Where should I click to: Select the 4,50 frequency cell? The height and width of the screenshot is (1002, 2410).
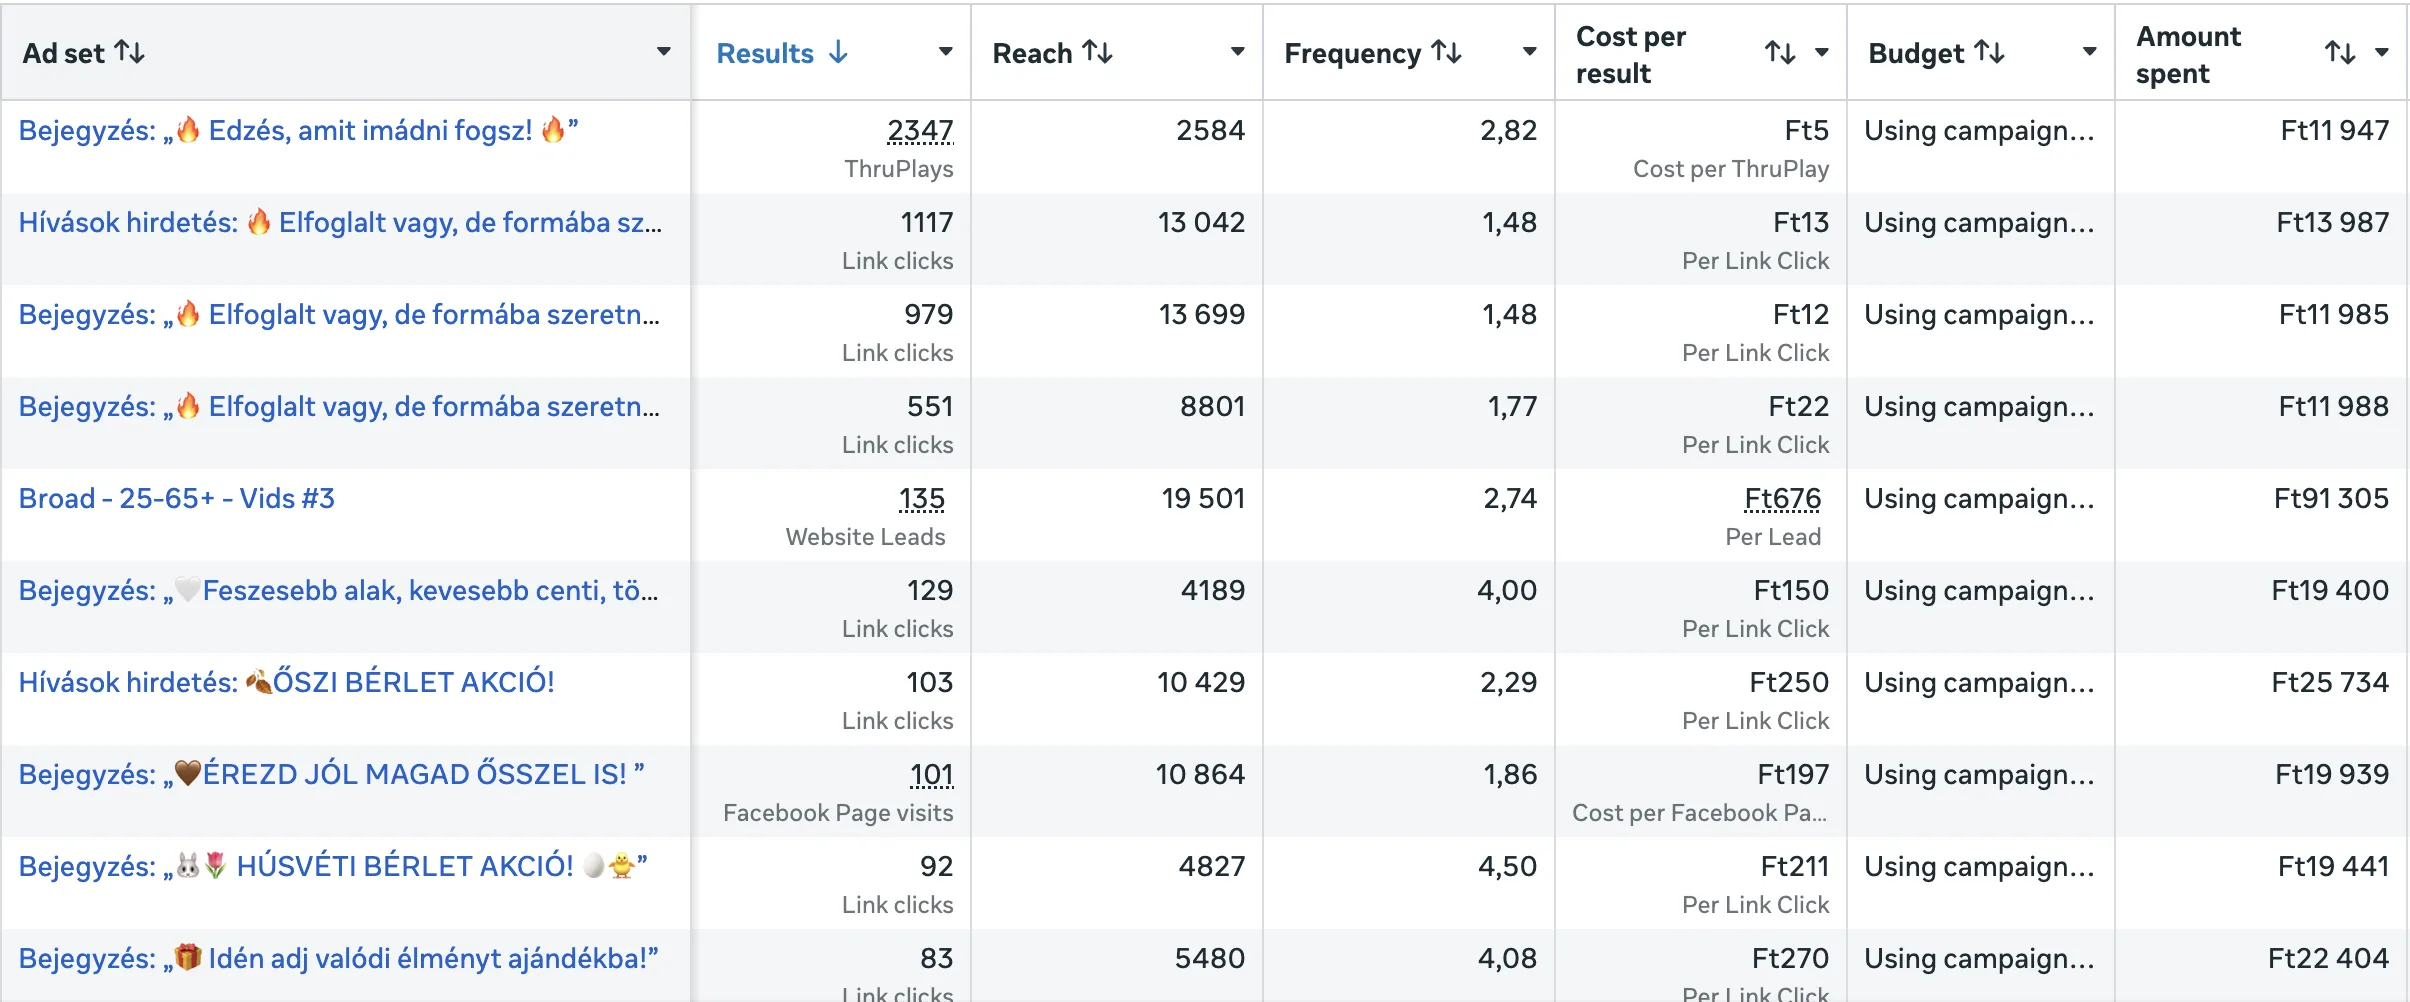pyautogui.click(x=1507, y=867)
